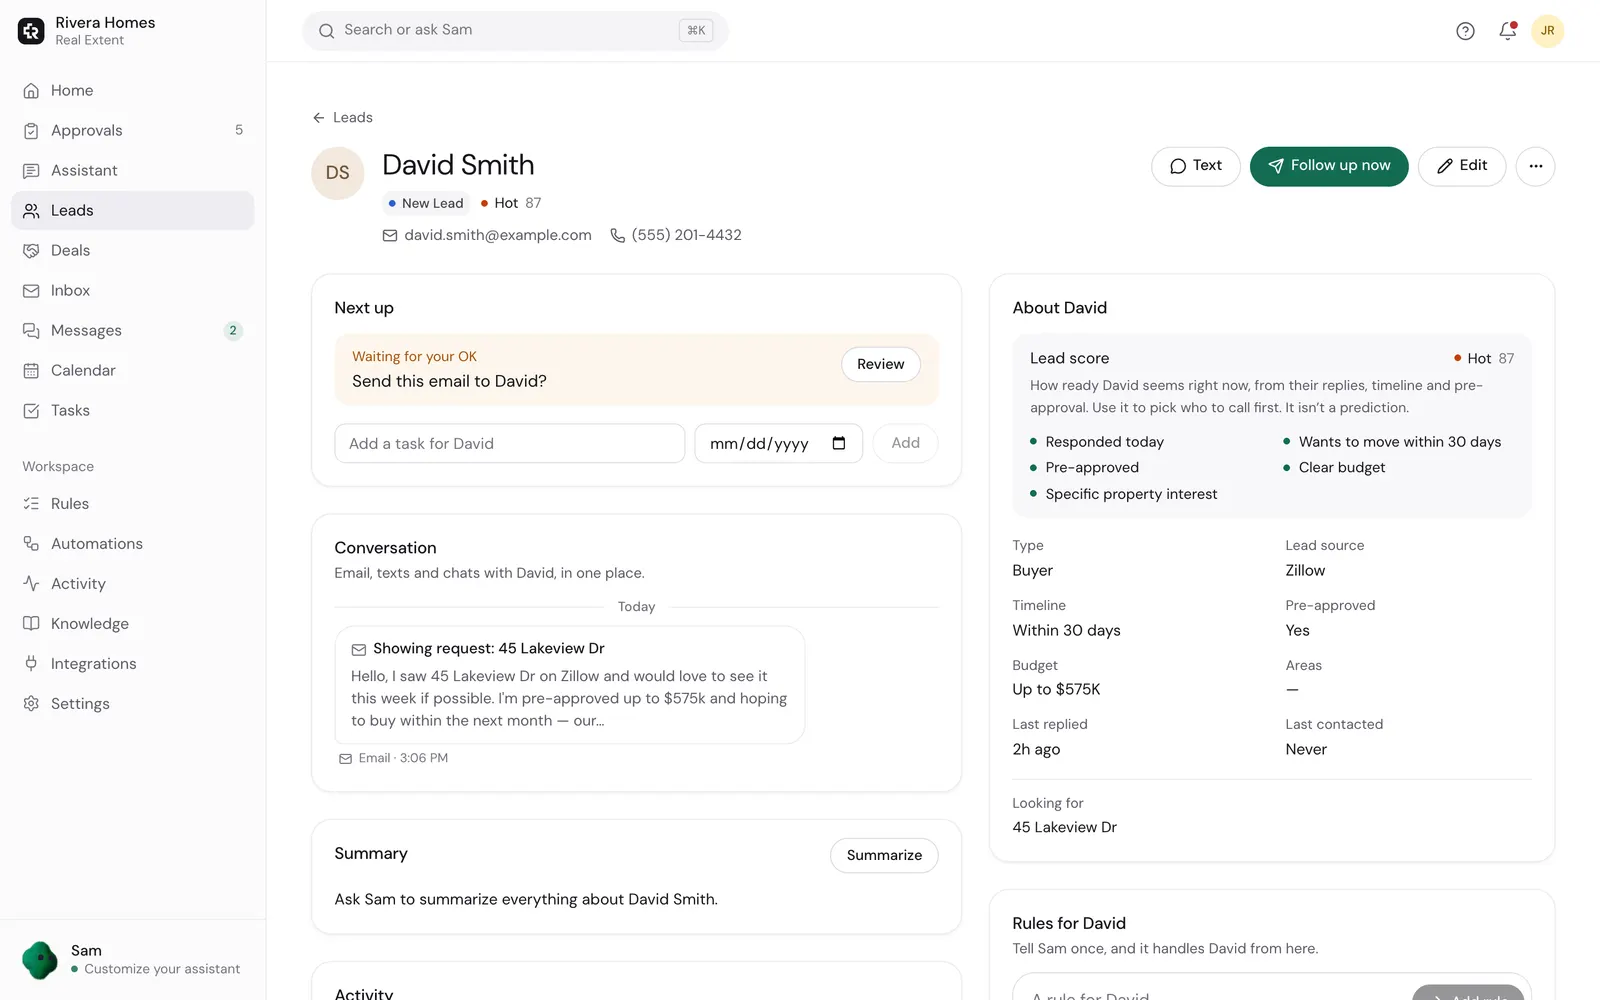The image size is (1600, 1000).
Task: Click the date picker calendar icon
Action: [839, 443]
